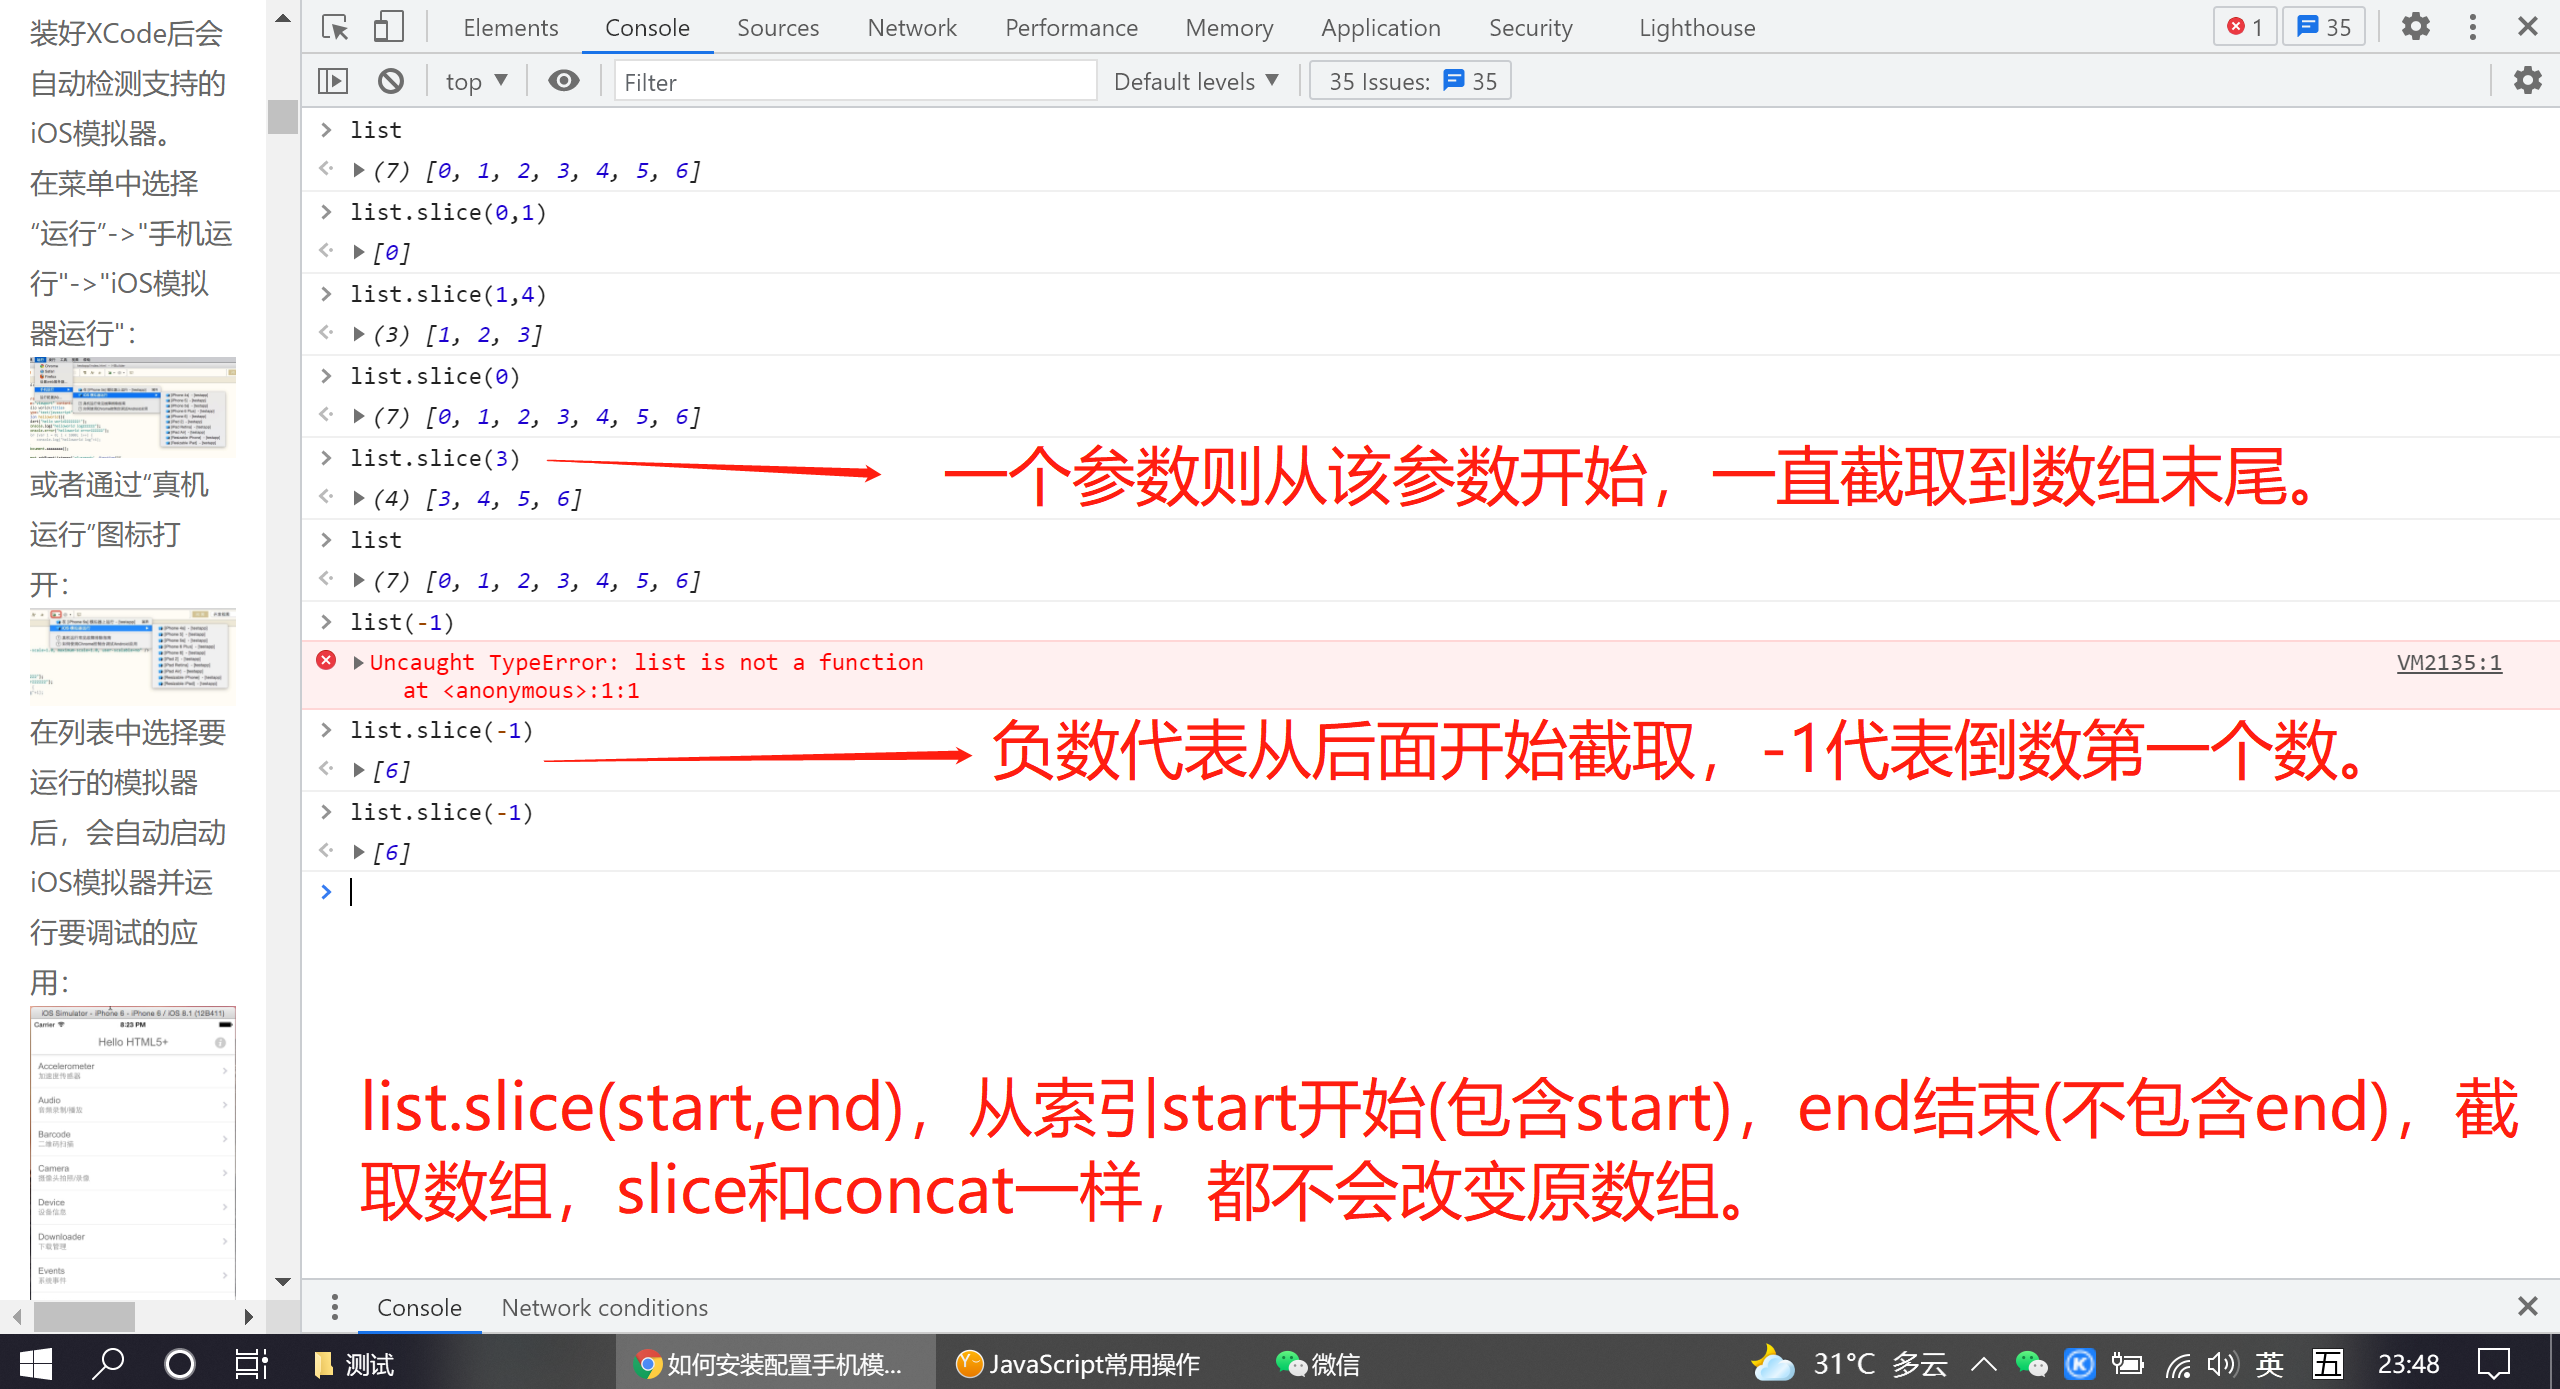Image resolution: width=2560 pixels, height=1389 pixels.
Task: Open console settings gear beside the issues counter
Action: coord(2528,81)
